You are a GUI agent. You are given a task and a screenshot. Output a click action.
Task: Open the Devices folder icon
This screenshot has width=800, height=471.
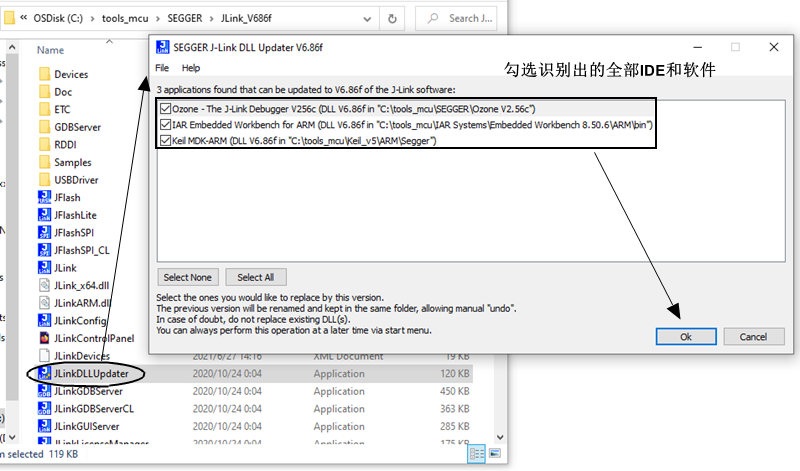point(44,74)
